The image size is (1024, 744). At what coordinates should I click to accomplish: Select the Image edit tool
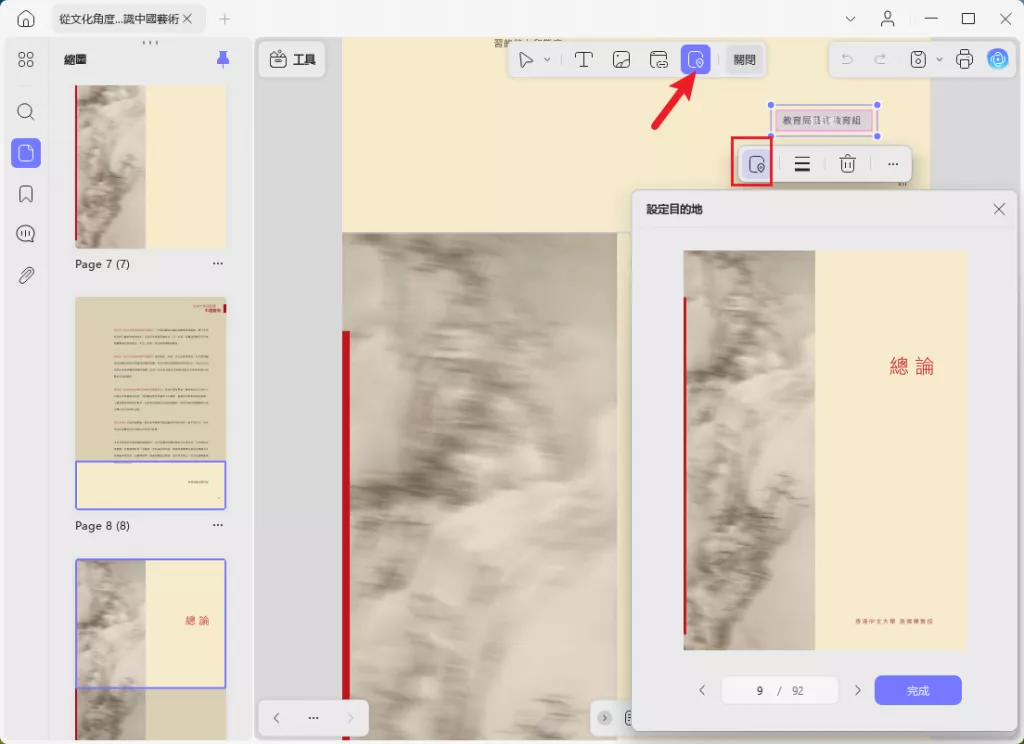(621, 59)
